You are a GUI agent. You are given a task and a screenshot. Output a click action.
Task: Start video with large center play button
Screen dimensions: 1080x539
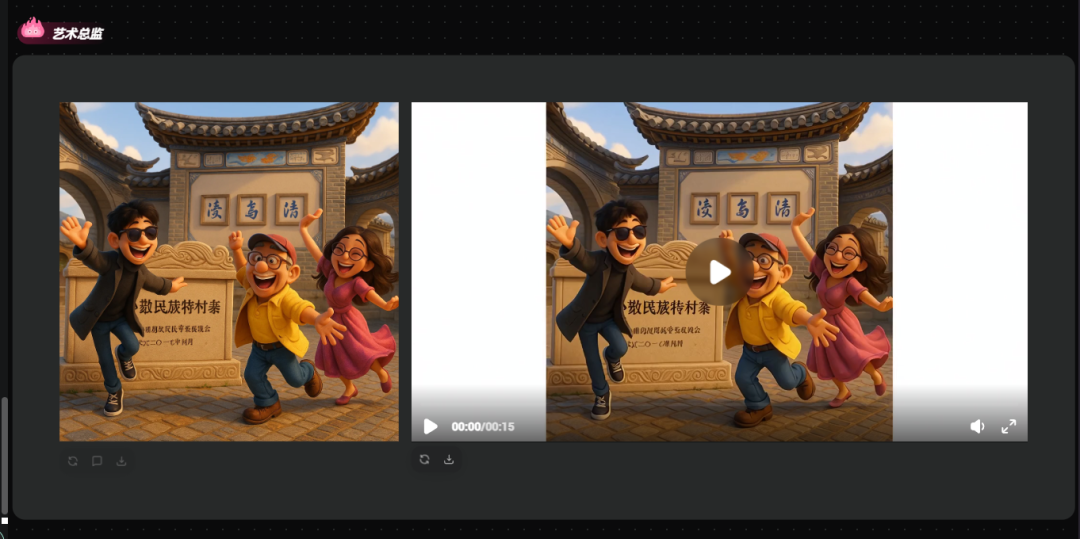[x=719, y=272]
